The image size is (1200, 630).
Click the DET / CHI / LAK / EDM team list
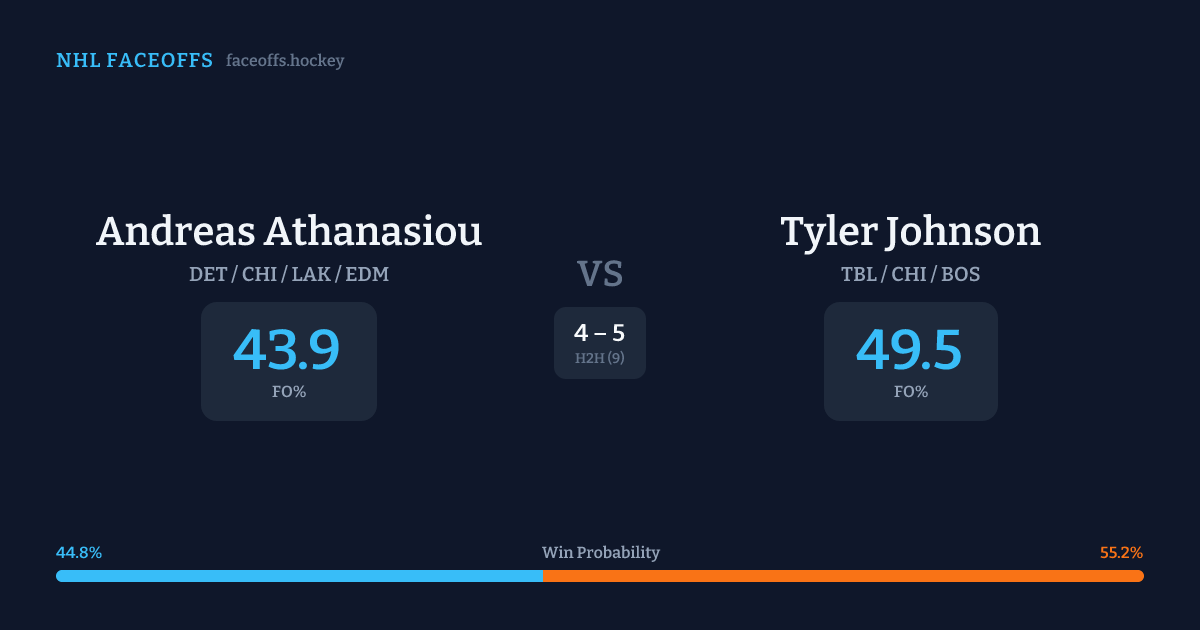point(289,274)
